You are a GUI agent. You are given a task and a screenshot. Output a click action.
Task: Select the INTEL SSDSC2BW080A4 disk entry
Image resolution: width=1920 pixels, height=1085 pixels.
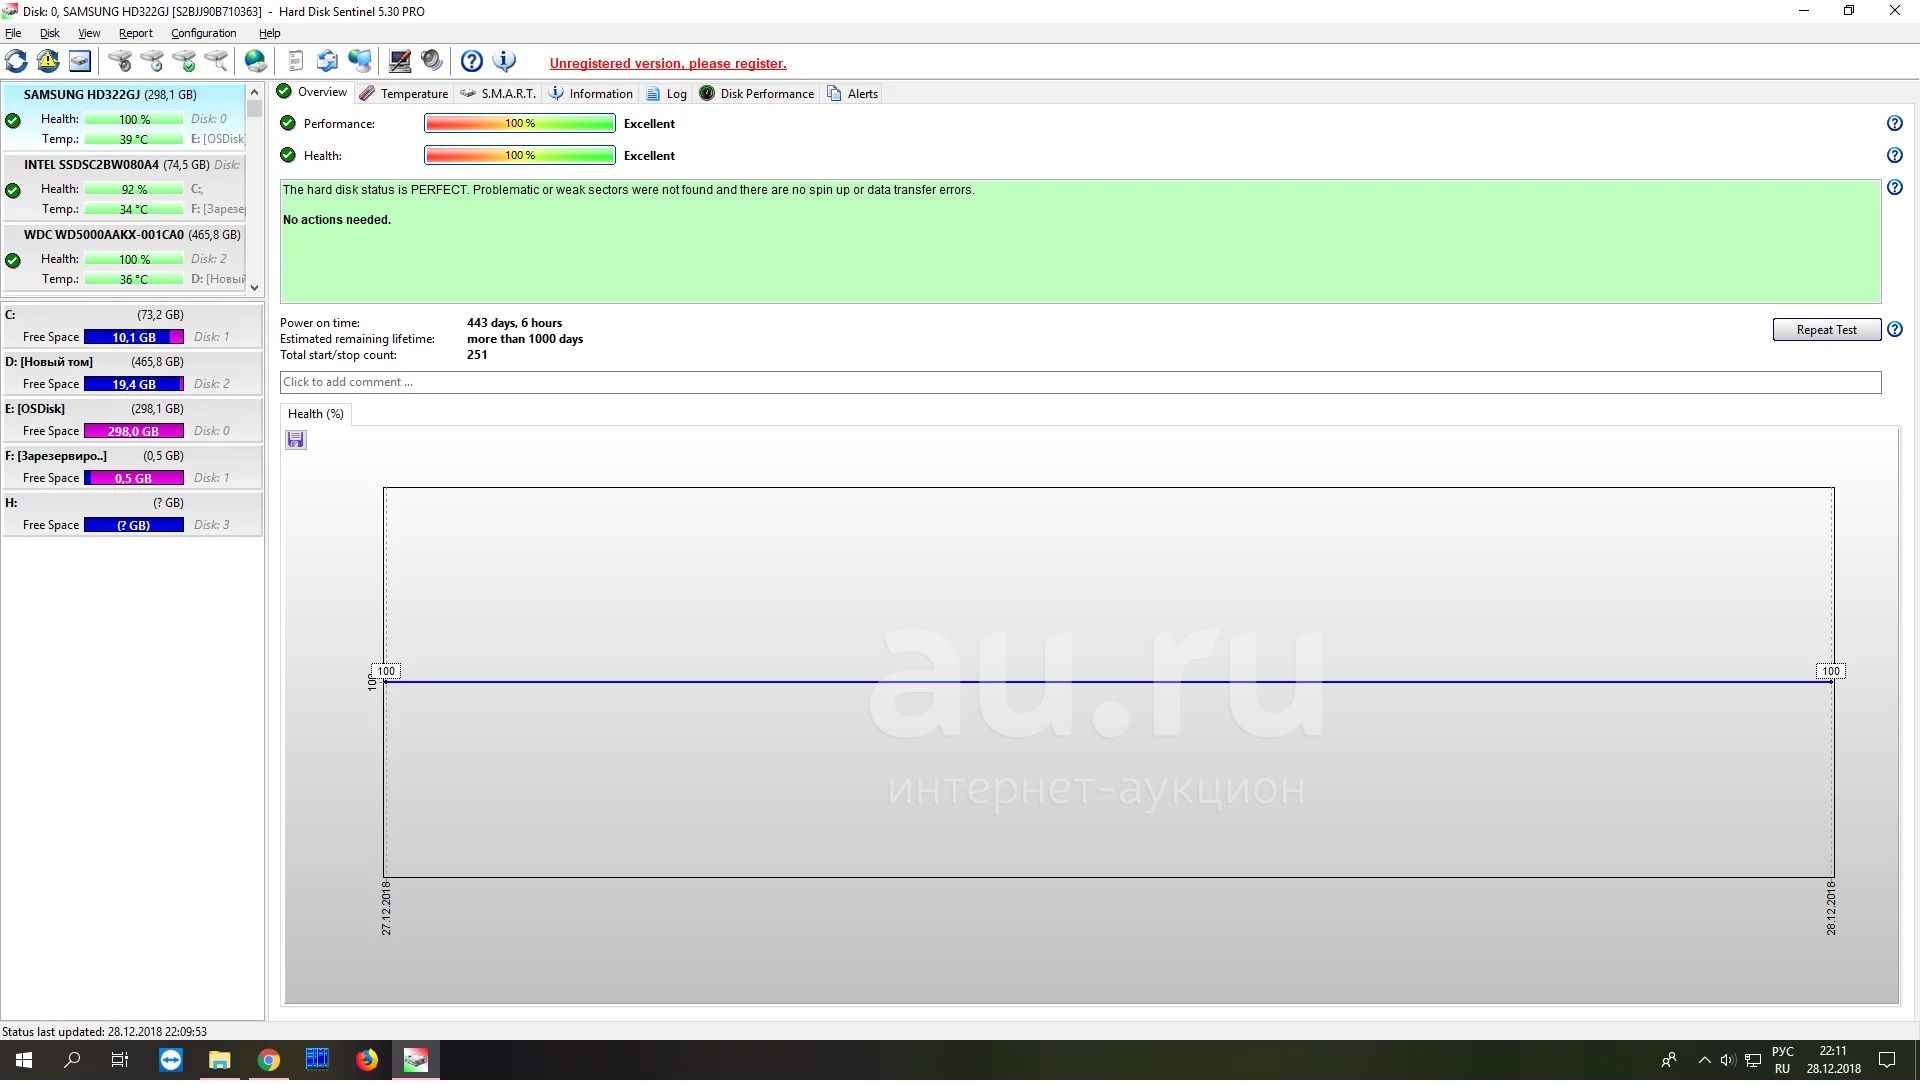point(124,187)
